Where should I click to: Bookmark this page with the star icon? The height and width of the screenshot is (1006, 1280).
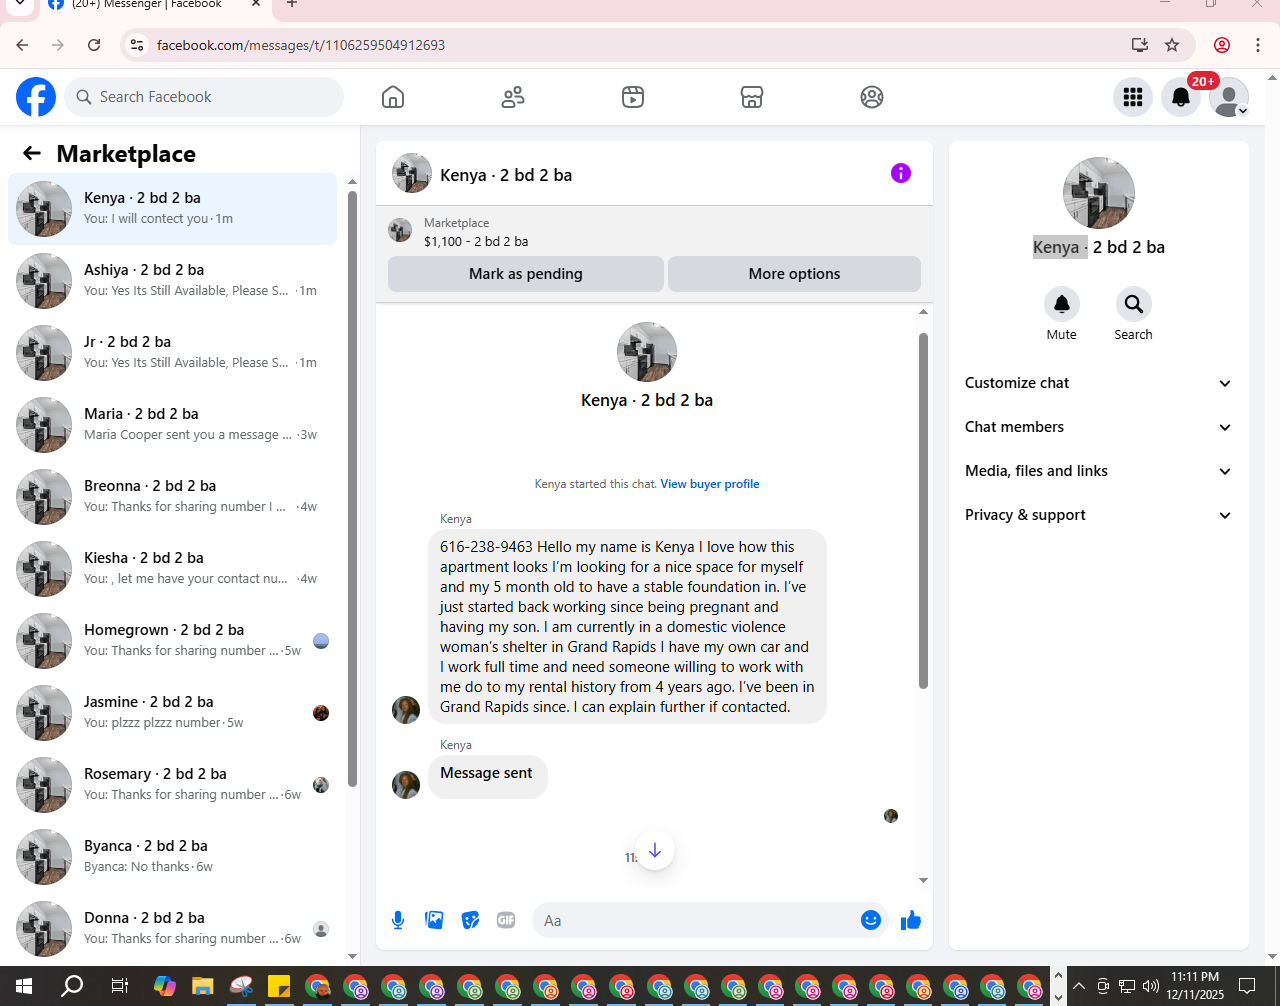(1172, 45)
